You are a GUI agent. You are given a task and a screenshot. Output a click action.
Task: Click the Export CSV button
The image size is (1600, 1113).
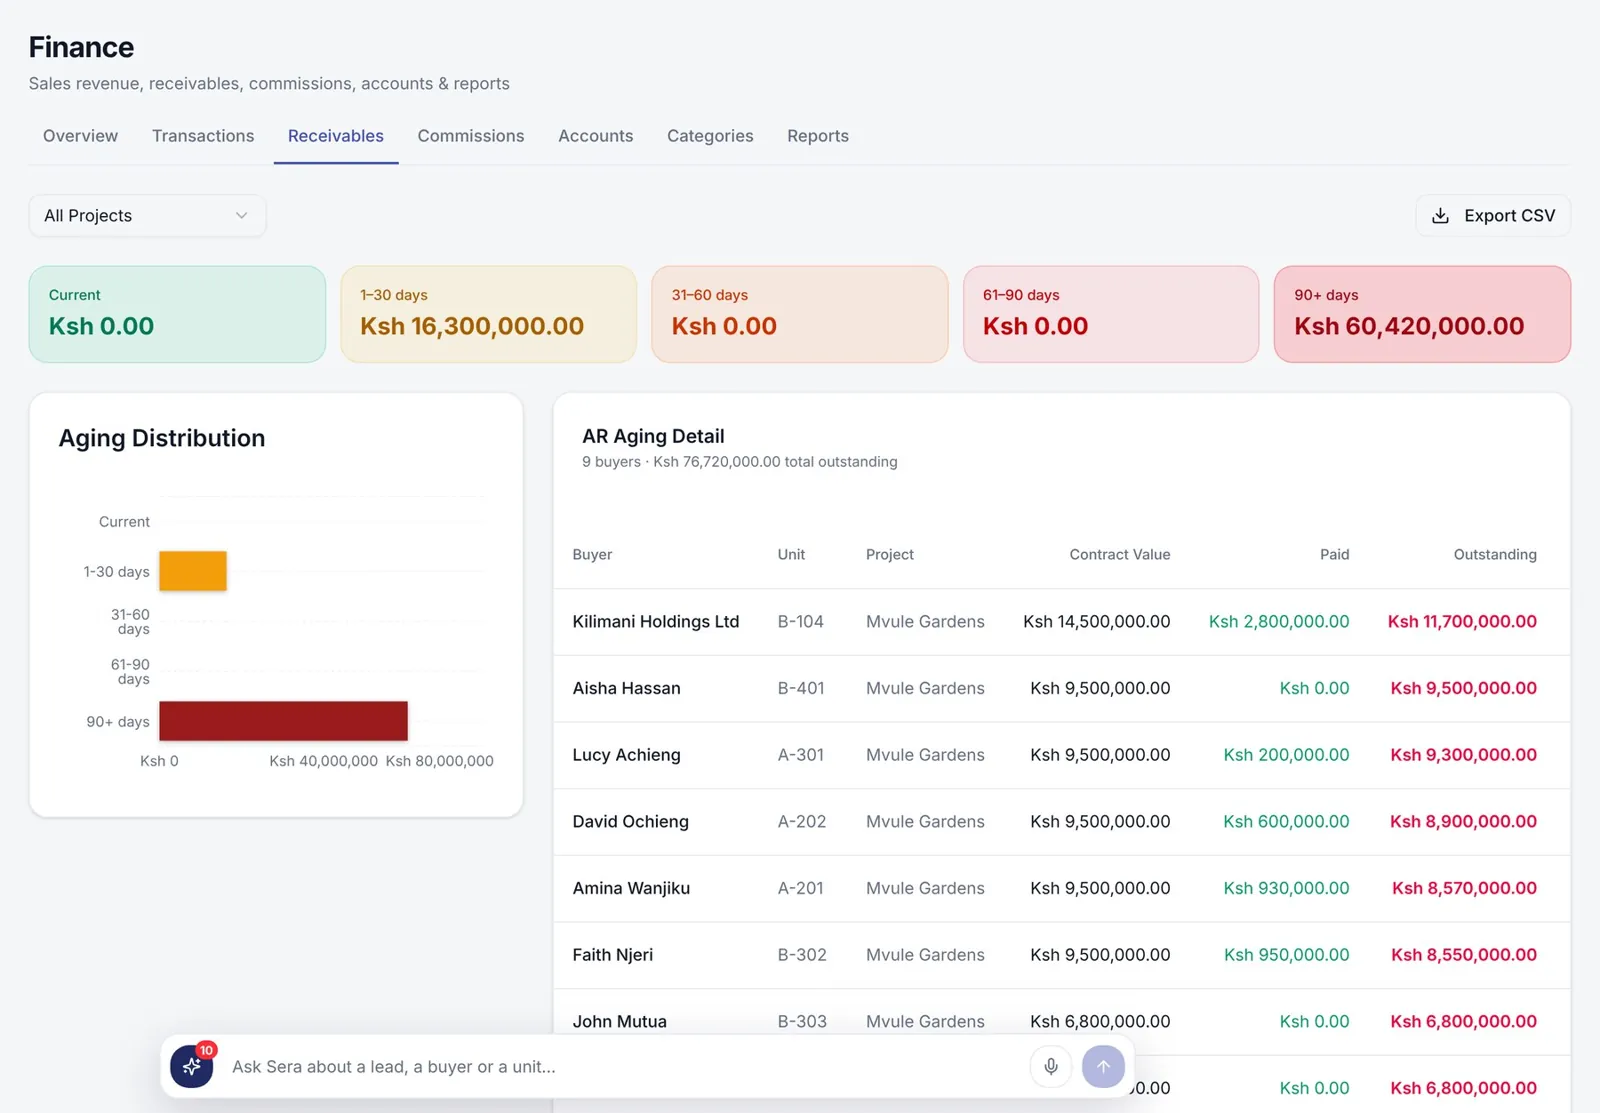coord(1493,216)
